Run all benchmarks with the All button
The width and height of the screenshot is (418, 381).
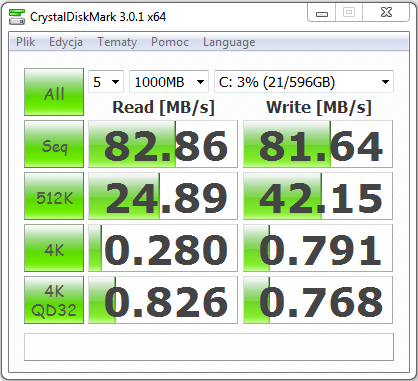54,92
